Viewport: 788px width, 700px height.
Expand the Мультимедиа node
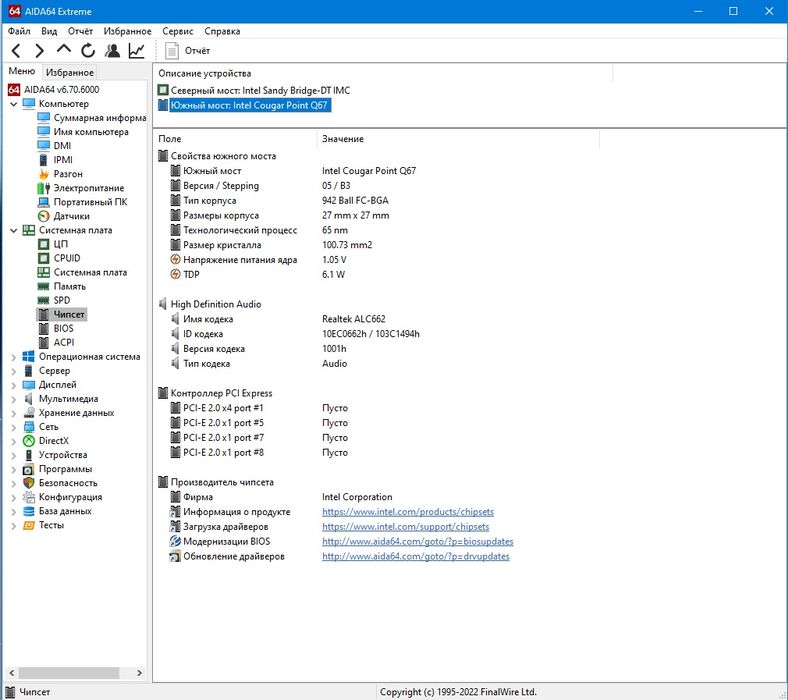(x=14, y=399)
